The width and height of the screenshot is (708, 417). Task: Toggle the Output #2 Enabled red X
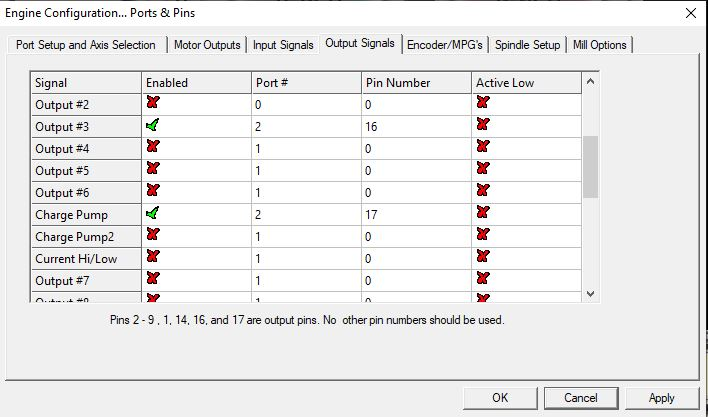coord(153,102)
